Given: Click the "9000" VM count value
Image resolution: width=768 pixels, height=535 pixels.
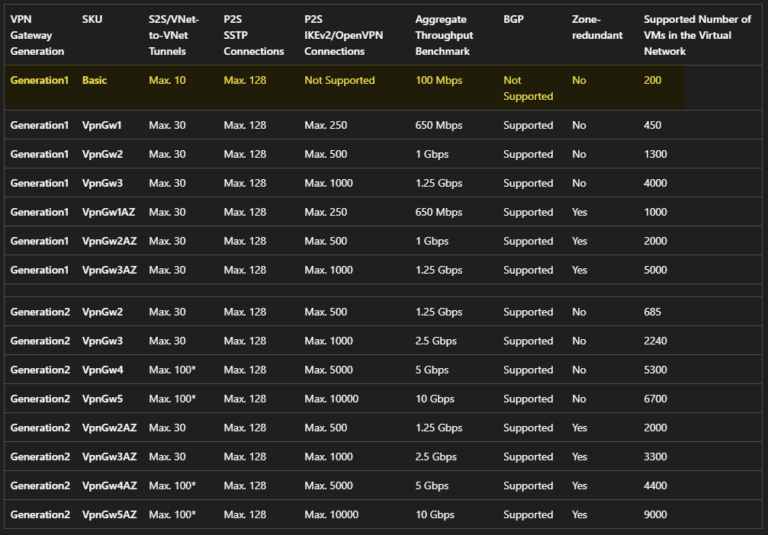Looking at the screenshot, I should 655,514.
